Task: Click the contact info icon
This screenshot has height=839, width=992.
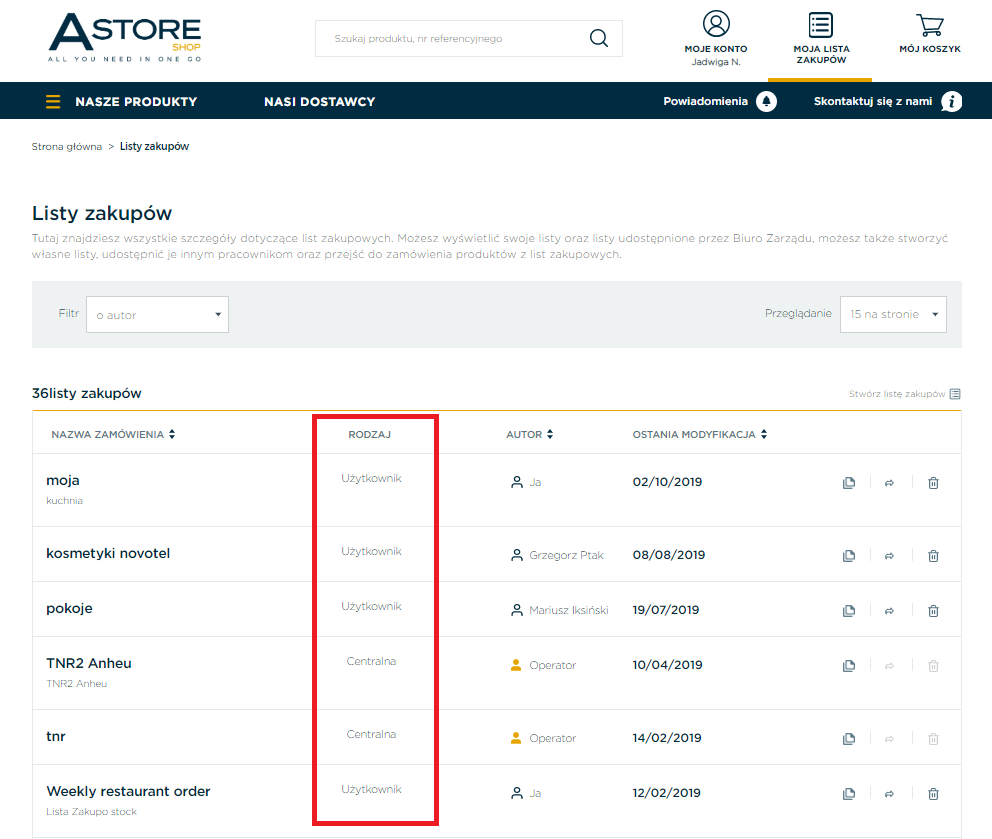Action: (951, 101)
